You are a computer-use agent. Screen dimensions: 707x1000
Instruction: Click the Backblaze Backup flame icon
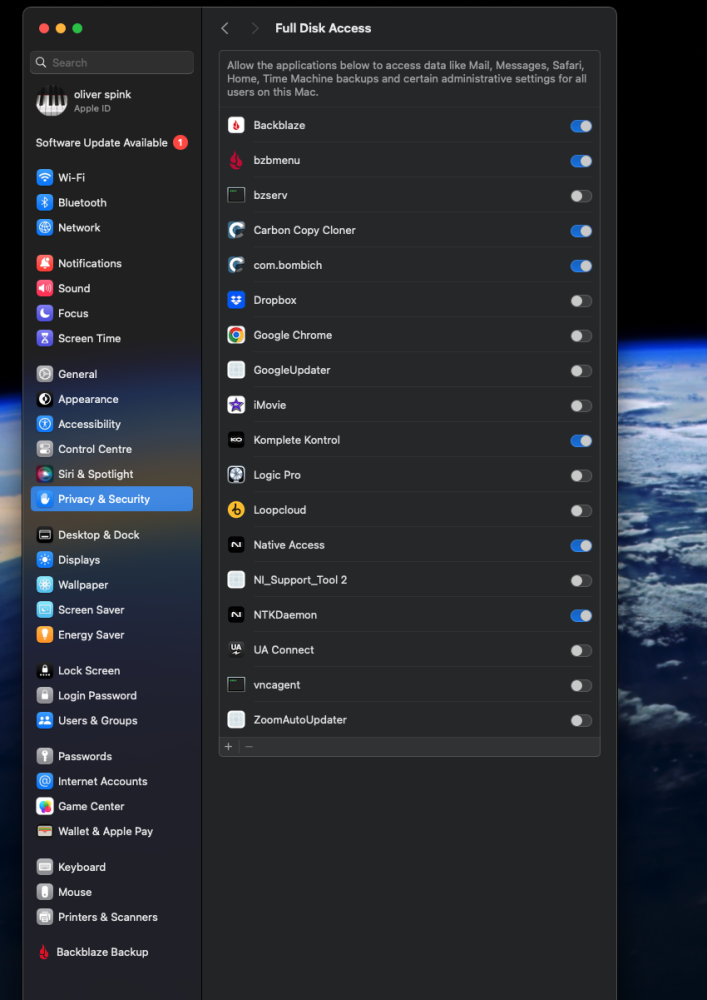coord(44,952)
